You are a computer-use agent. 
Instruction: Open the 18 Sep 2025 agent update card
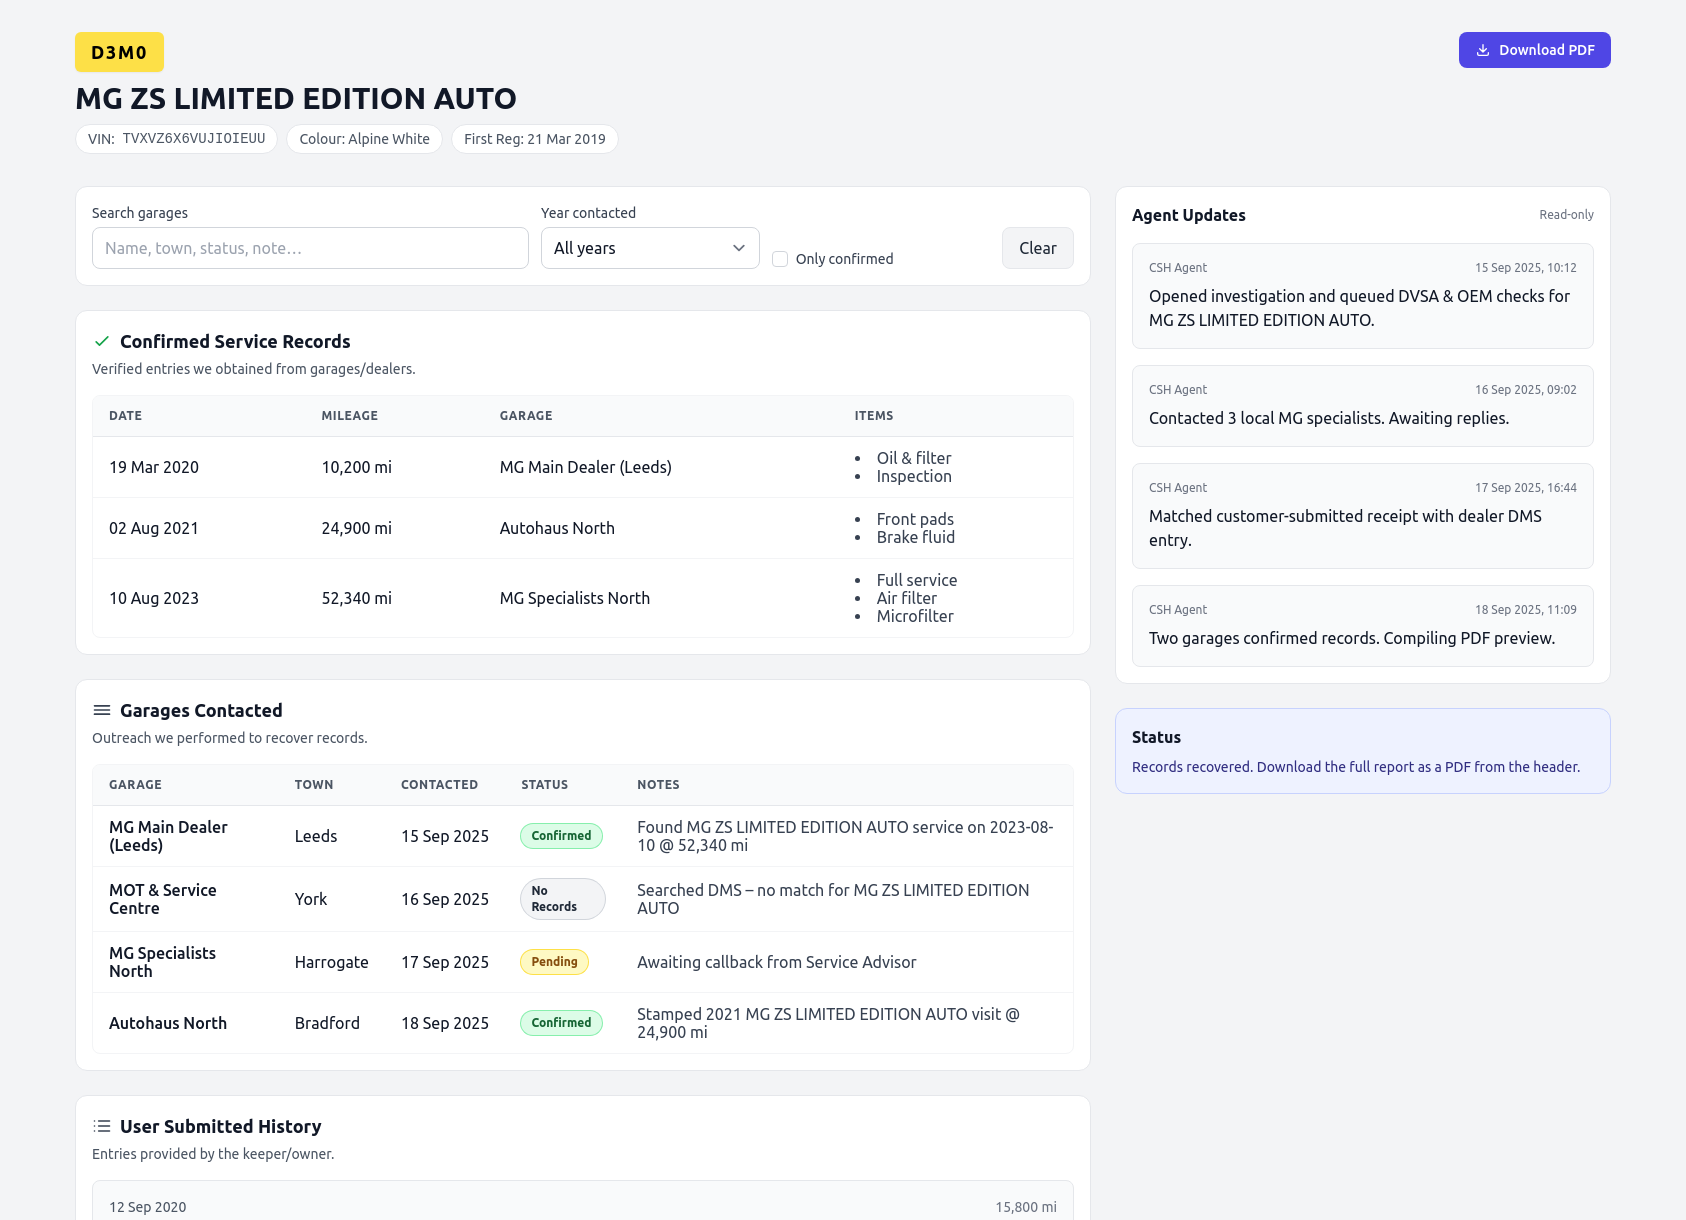(1362, 626)
